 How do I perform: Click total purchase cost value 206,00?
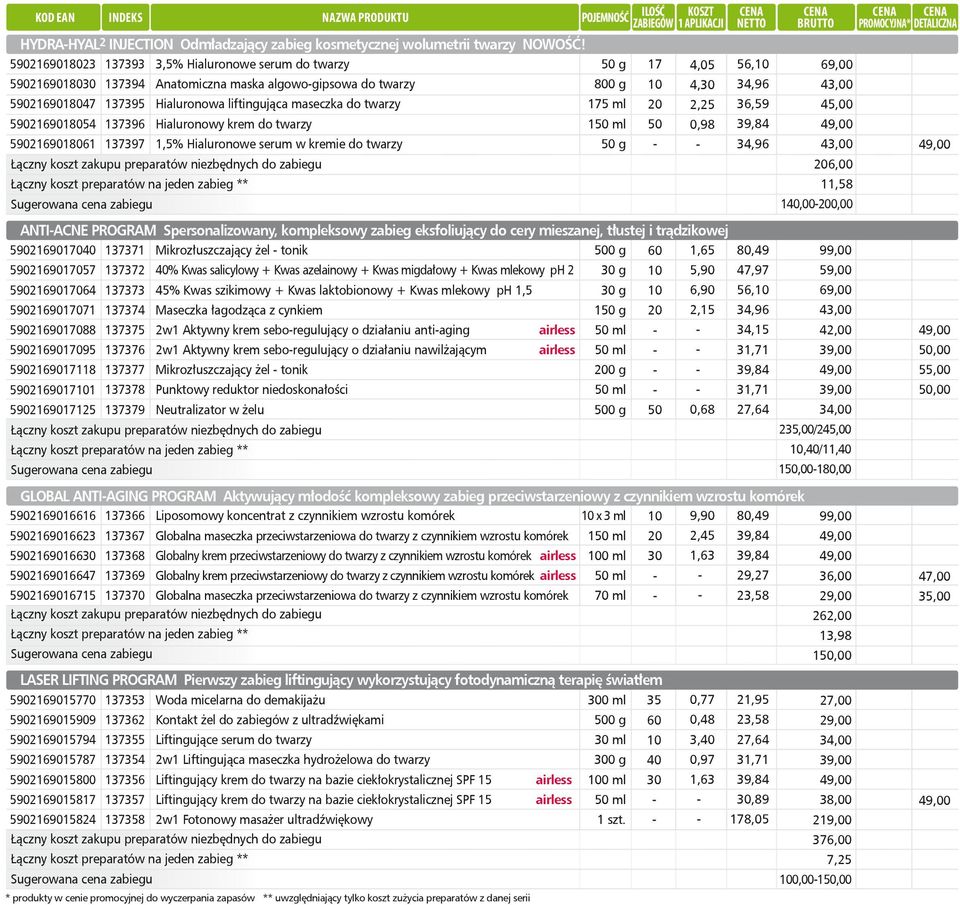[833, 164]
